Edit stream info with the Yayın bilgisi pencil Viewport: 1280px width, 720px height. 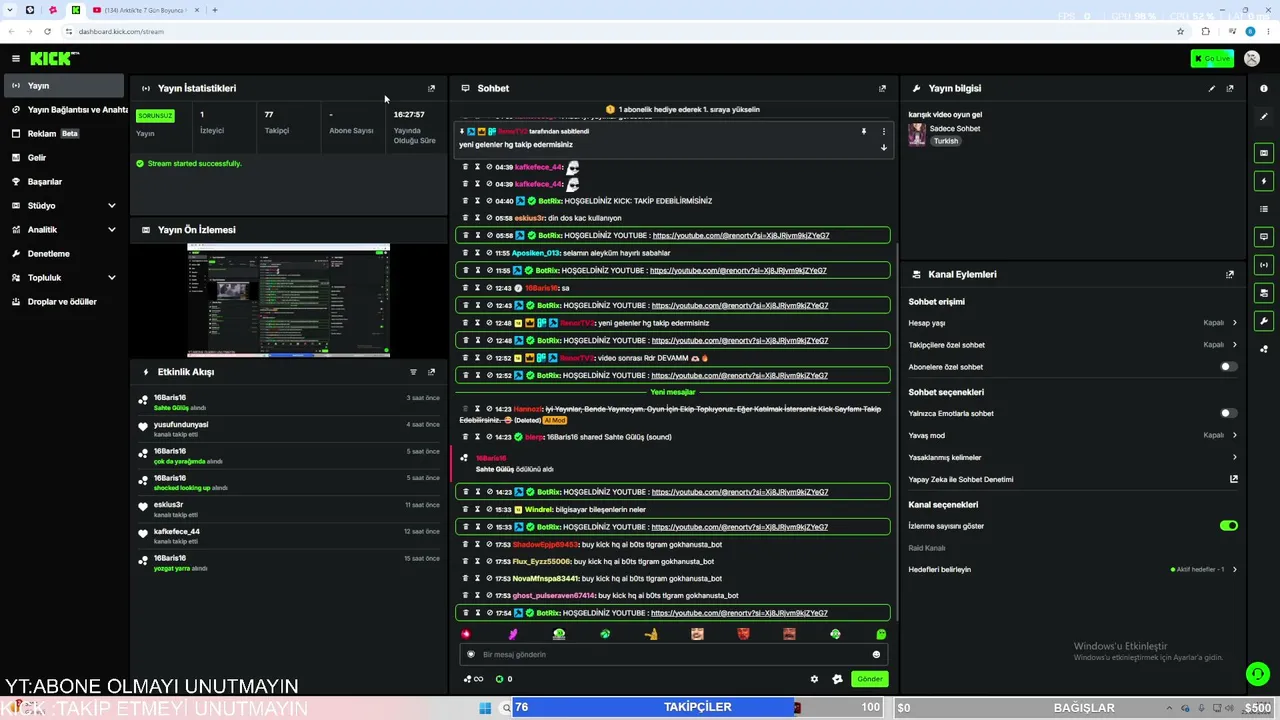click(1212, 88)
